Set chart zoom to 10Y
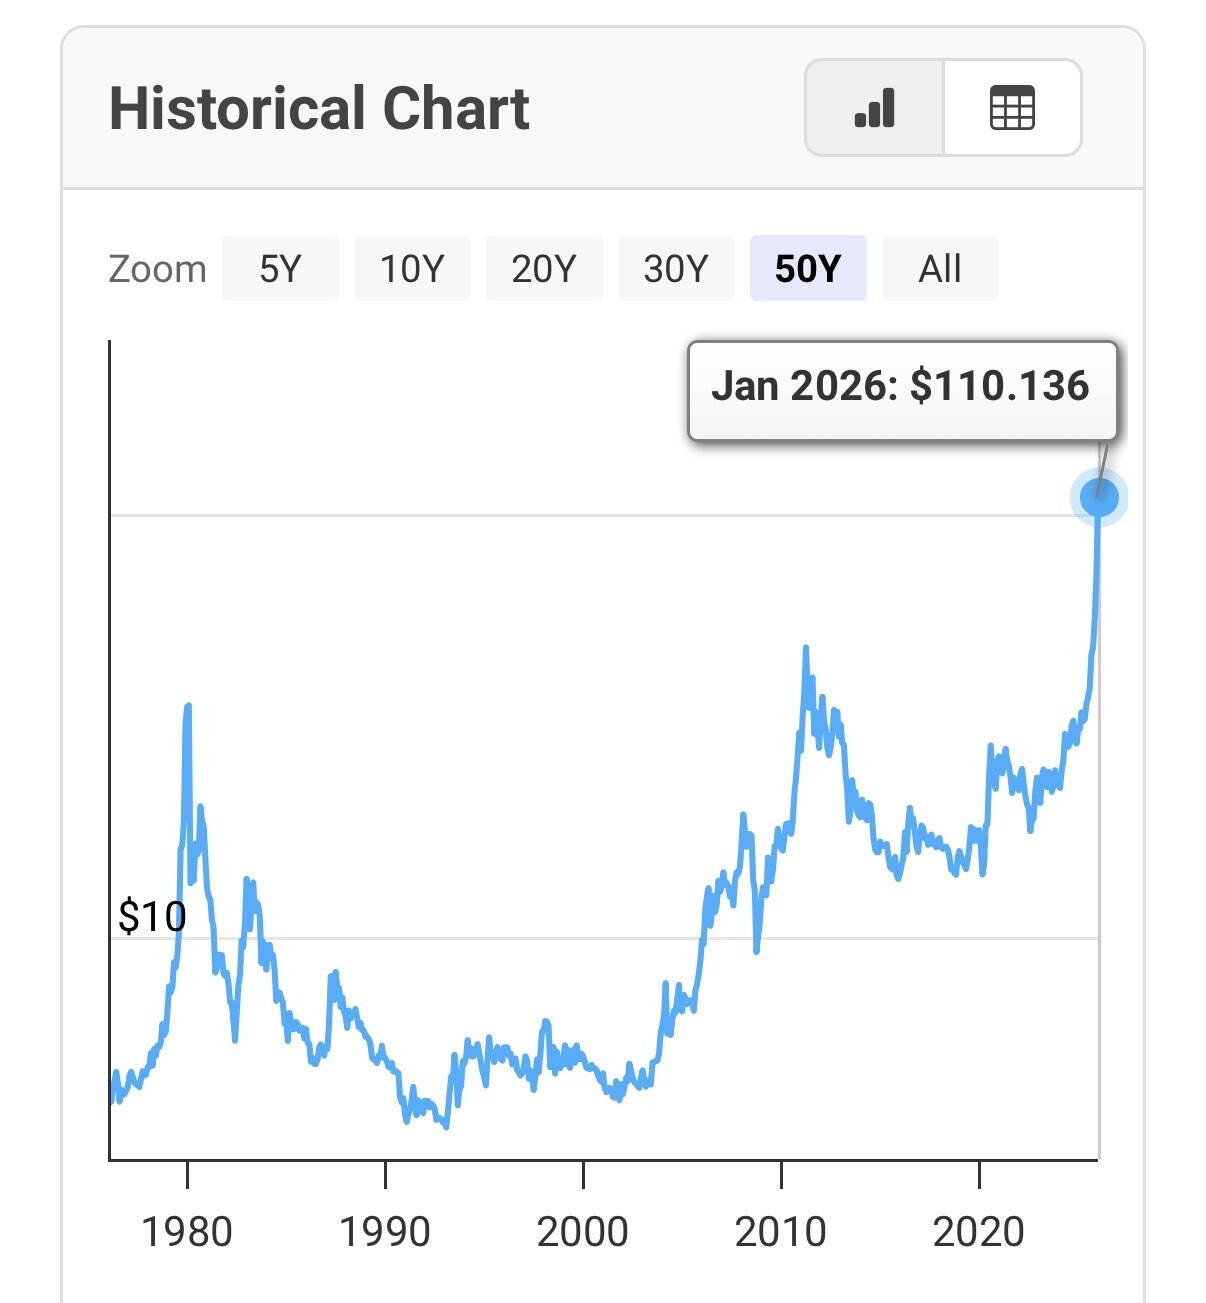Image resolution: width=1206 pixels, height=1303 pixels. point(412,268)
